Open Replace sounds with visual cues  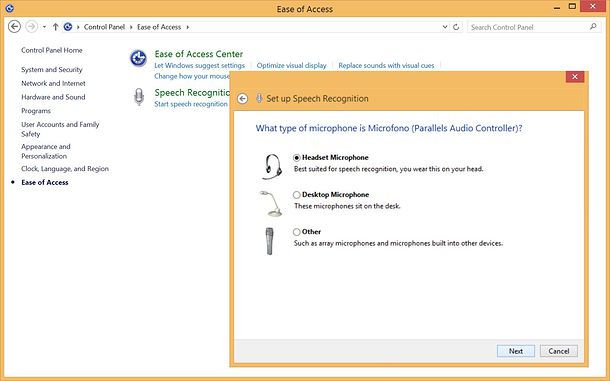click(386, 65)
